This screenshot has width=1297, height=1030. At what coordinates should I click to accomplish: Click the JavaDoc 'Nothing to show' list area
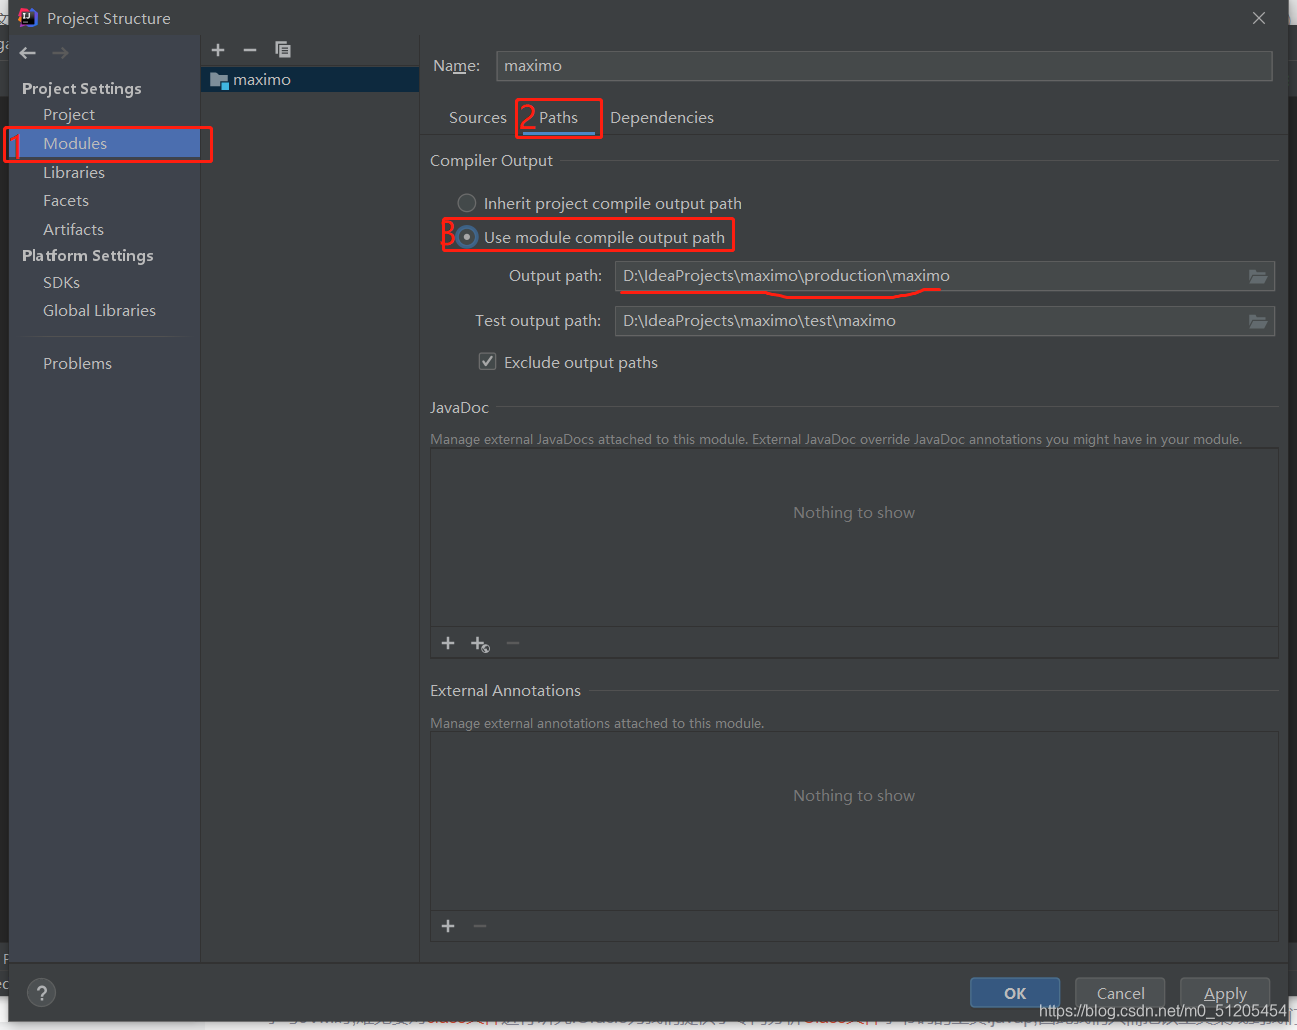854,537
